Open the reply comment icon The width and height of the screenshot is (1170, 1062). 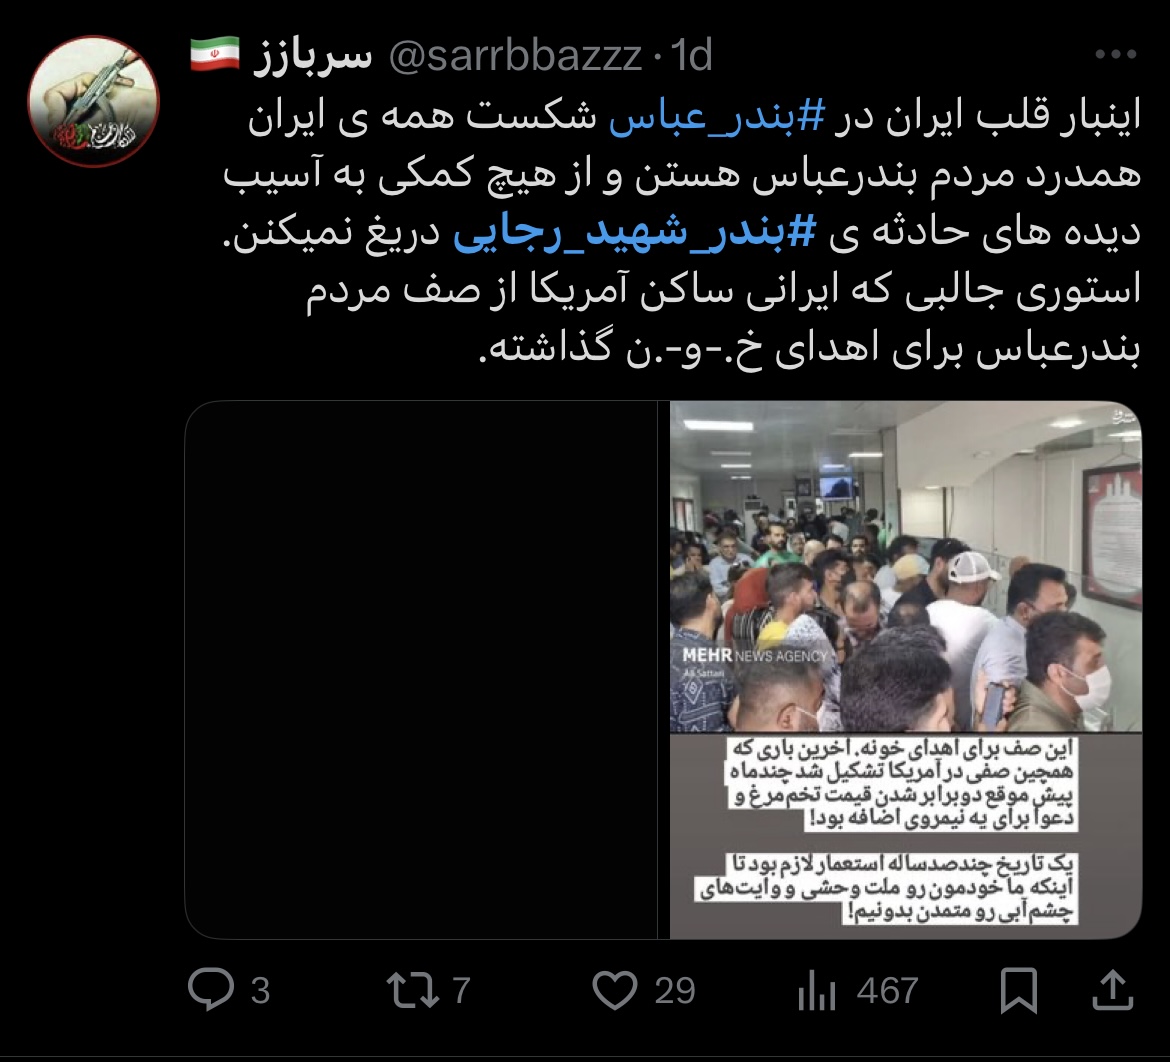(x=210, y=990)
